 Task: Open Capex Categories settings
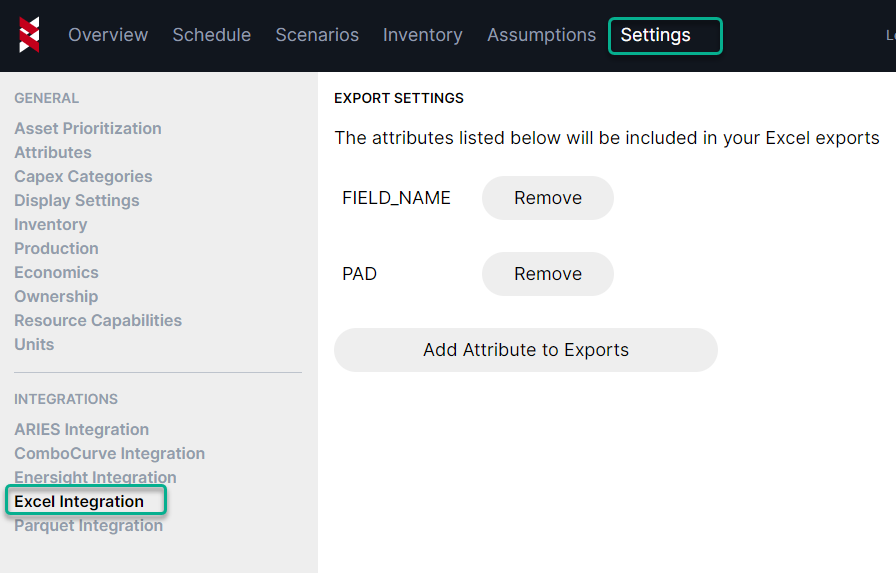(83, 176)
